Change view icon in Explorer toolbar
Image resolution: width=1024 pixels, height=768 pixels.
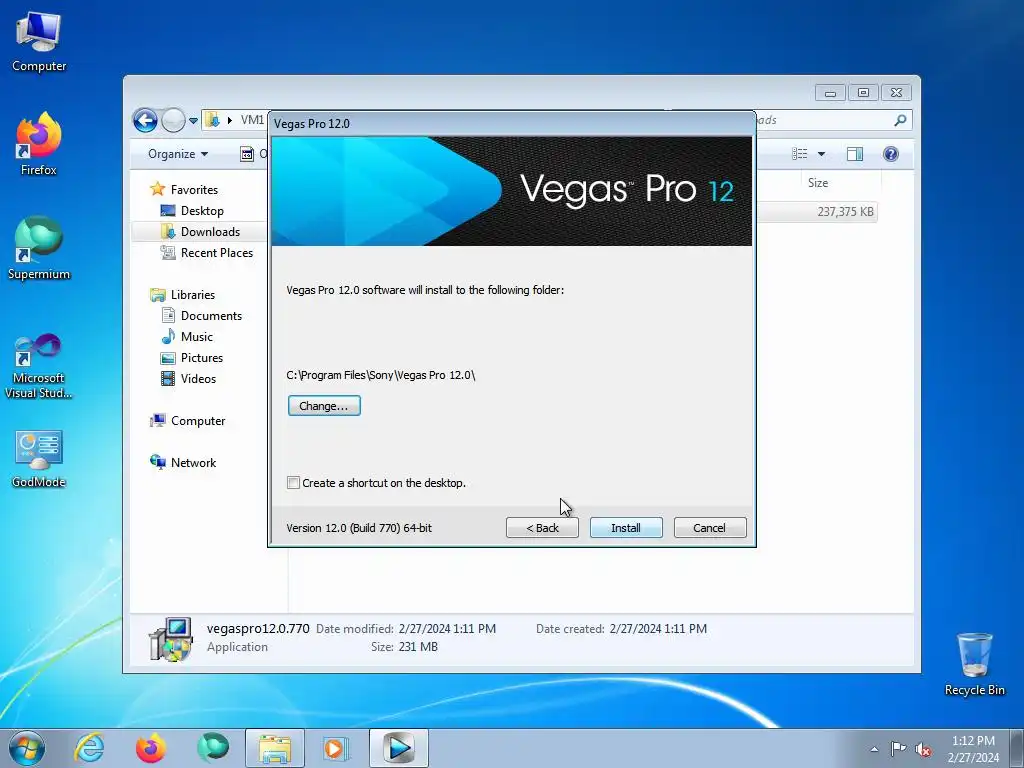pos(799,154)
